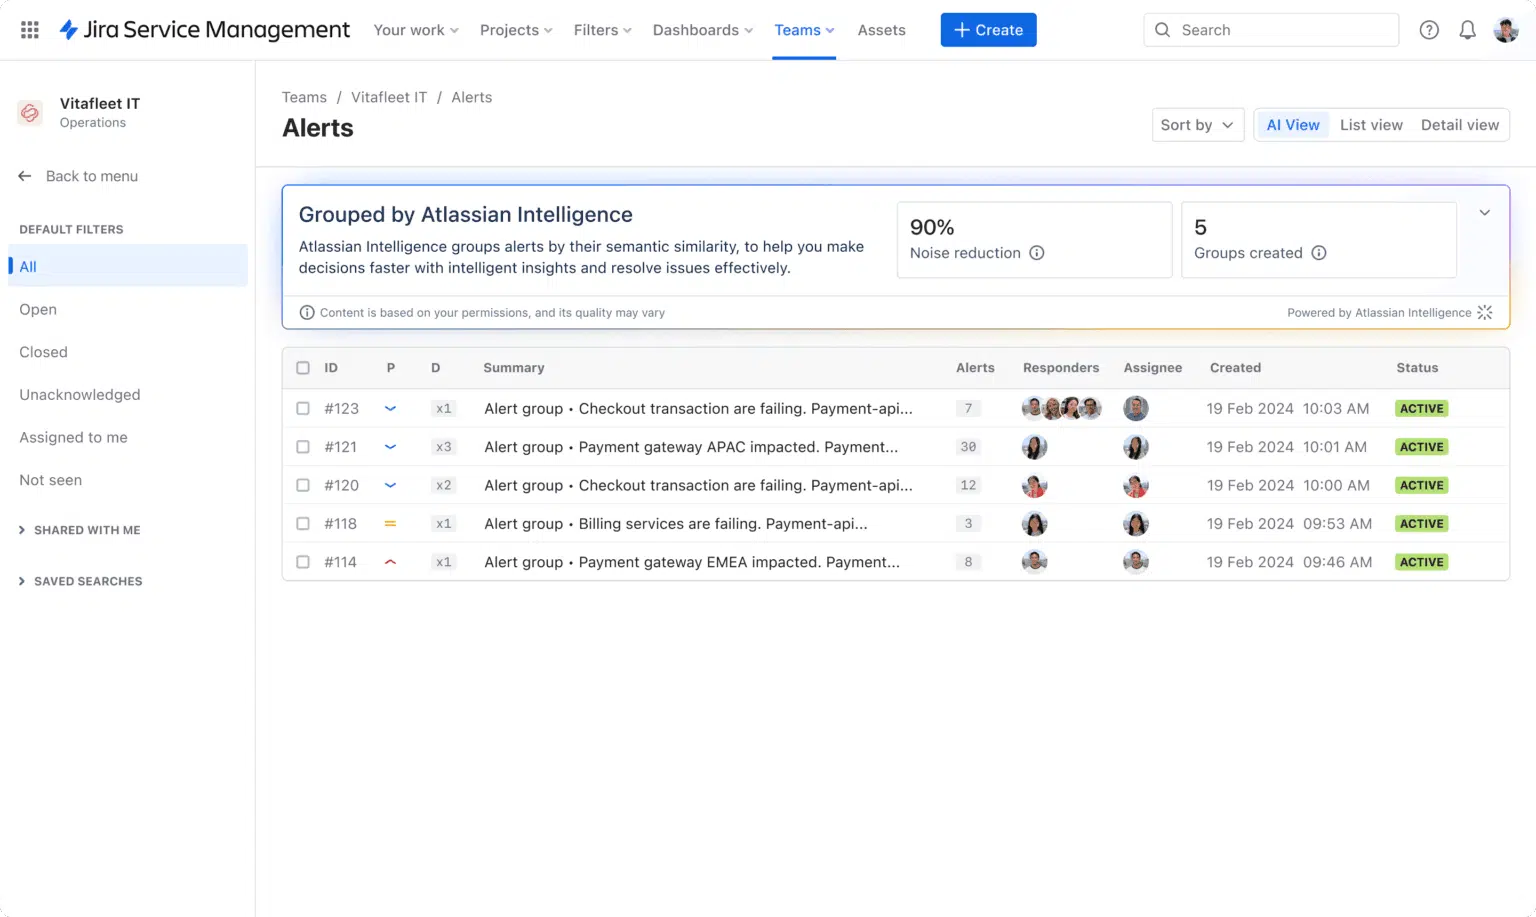This screenshot has height=917, width=1536.
Task: Click the assignee avatar for alert #123
Action: coord(1136,408)
